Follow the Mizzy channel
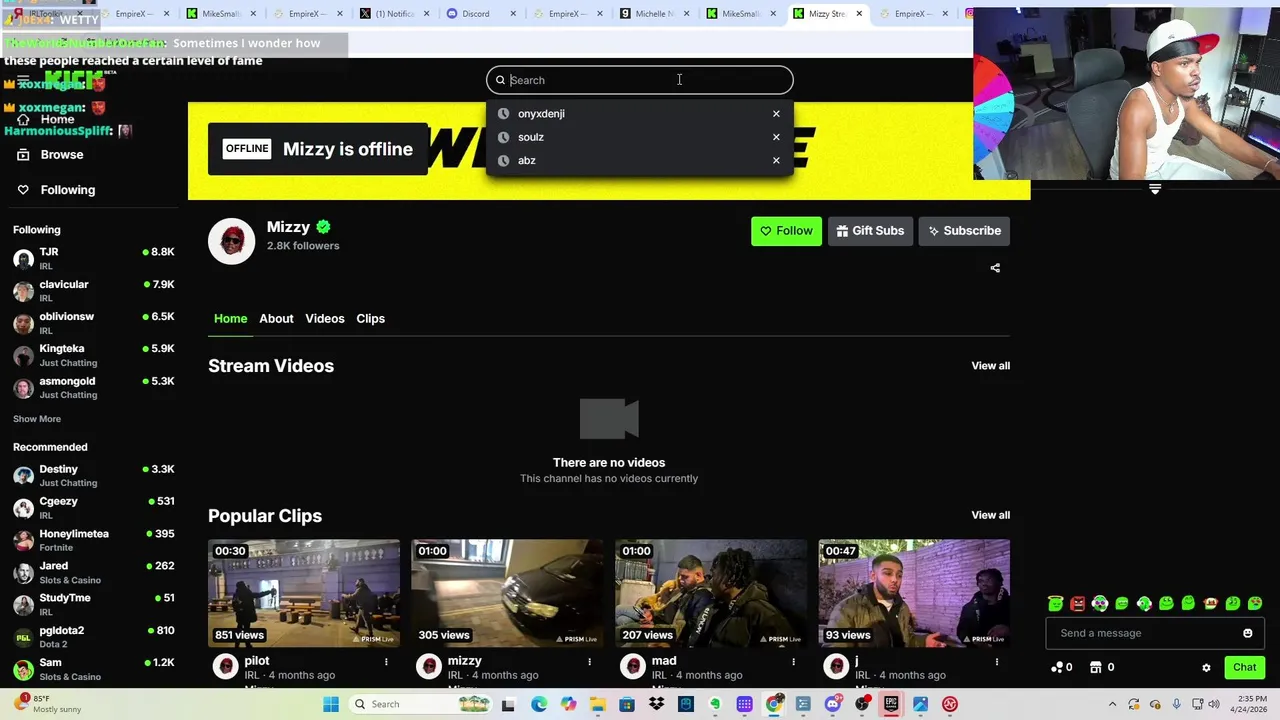 [786, 231]
